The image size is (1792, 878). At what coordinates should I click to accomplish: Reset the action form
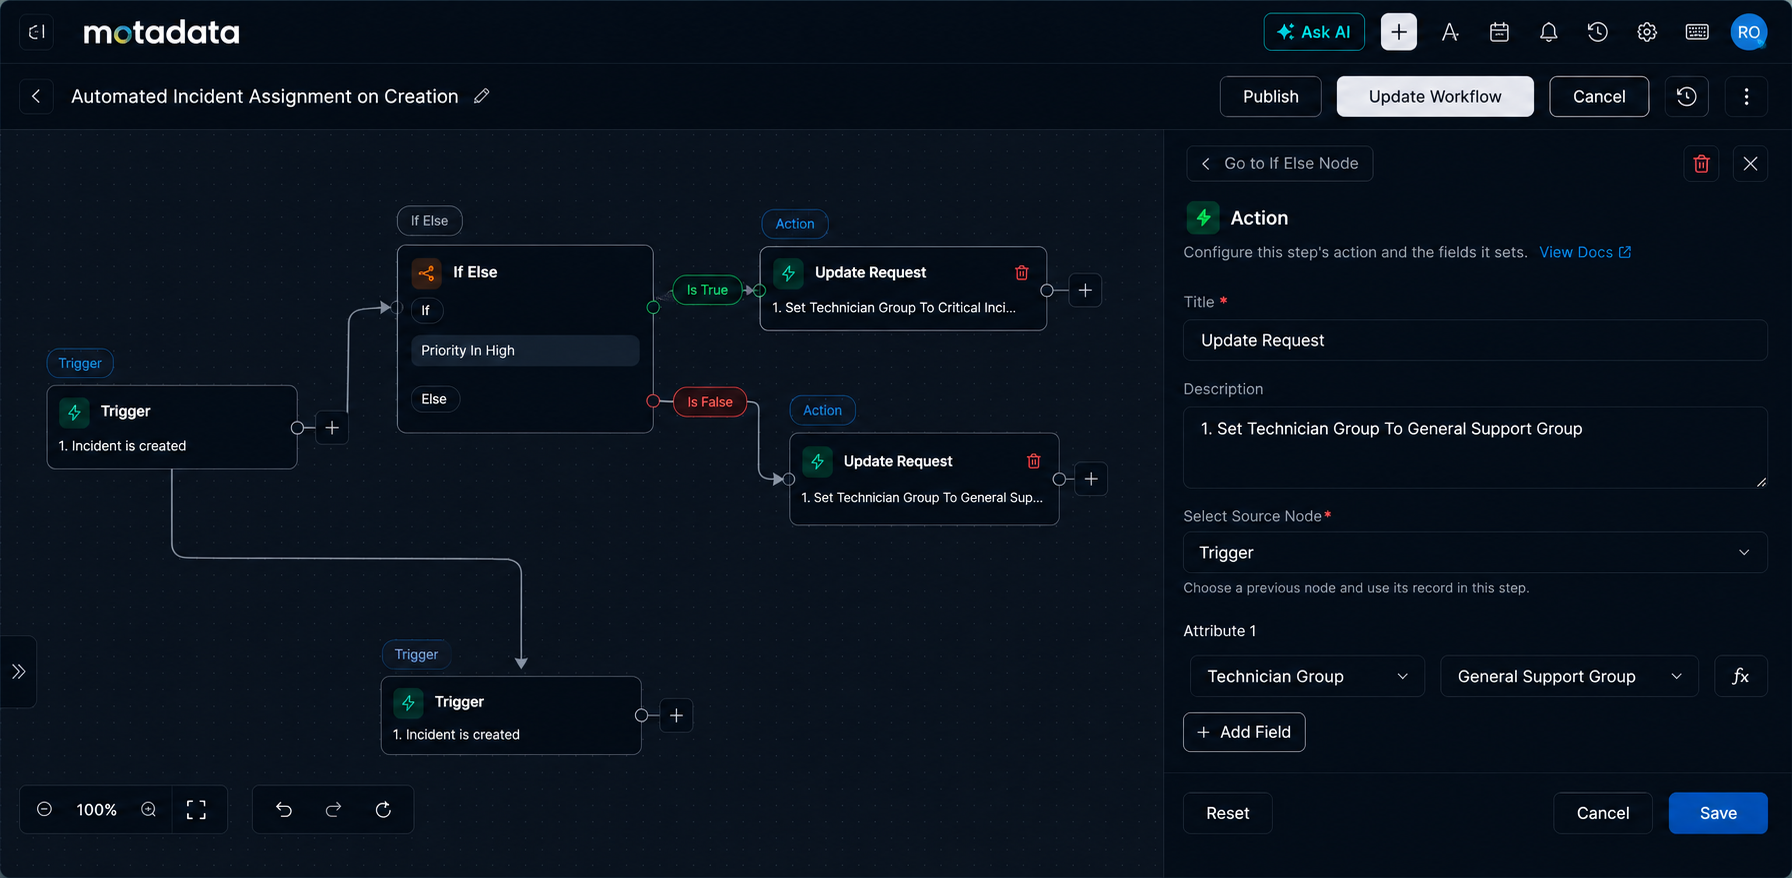(1227, 813)
